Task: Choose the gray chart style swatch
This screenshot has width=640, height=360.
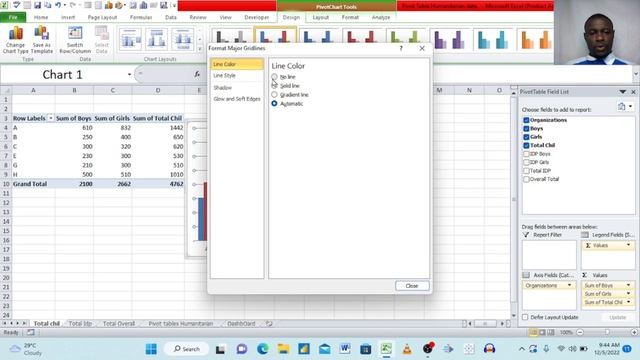Action: click(x=231, y=37)
